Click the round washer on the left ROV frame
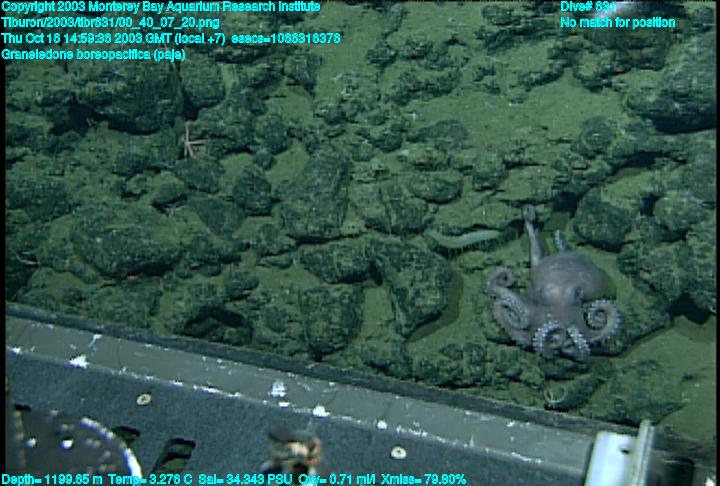720x486 pixels. click(144, 399)
